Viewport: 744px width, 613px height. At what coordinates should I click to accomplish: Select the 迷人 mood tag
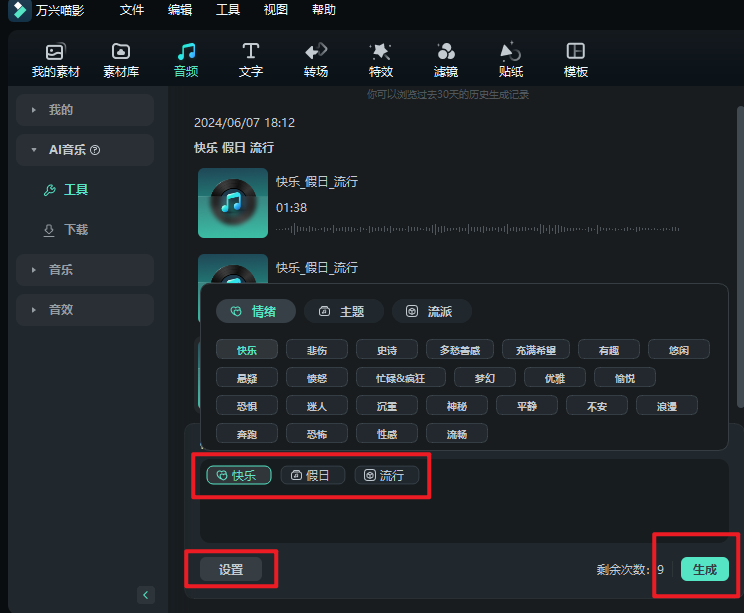(316, 406)
